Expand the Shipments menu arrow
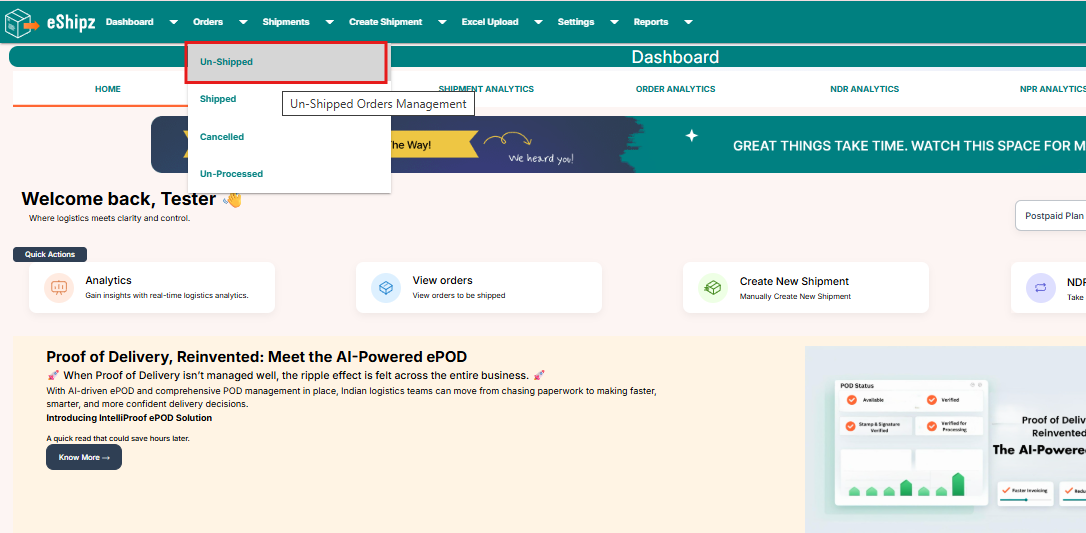Viewport: 1086px width, 533px height. (x=330, y=22)
